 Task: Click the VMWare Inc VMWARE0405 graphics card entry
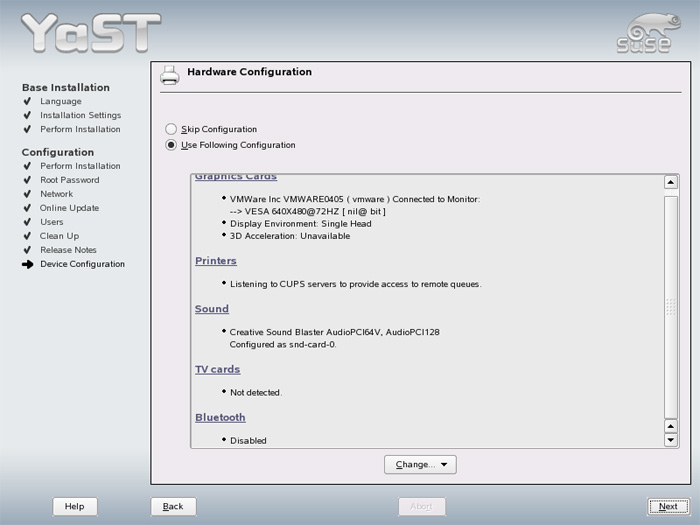(x=355, y=199)
